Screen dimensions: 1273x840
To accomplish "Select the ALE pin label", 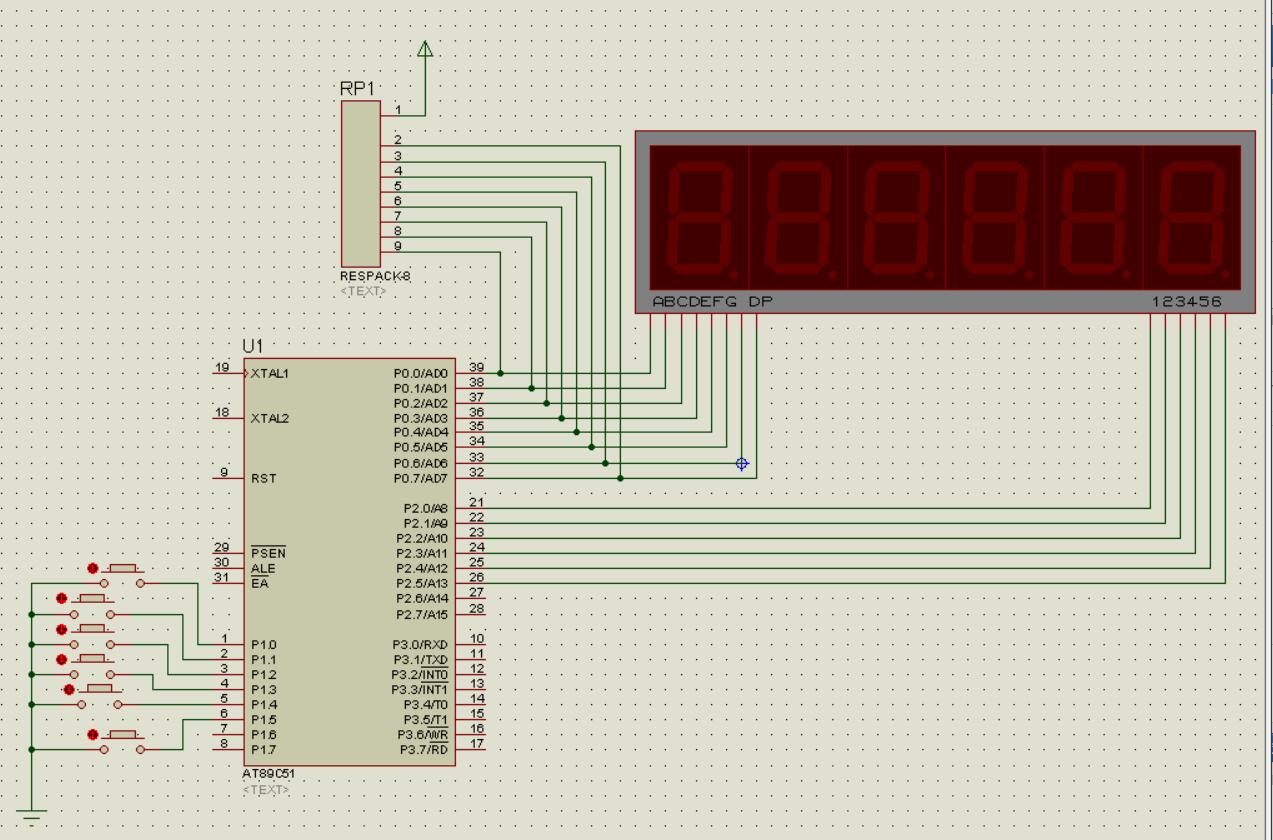I will click(x=262, y=568).
